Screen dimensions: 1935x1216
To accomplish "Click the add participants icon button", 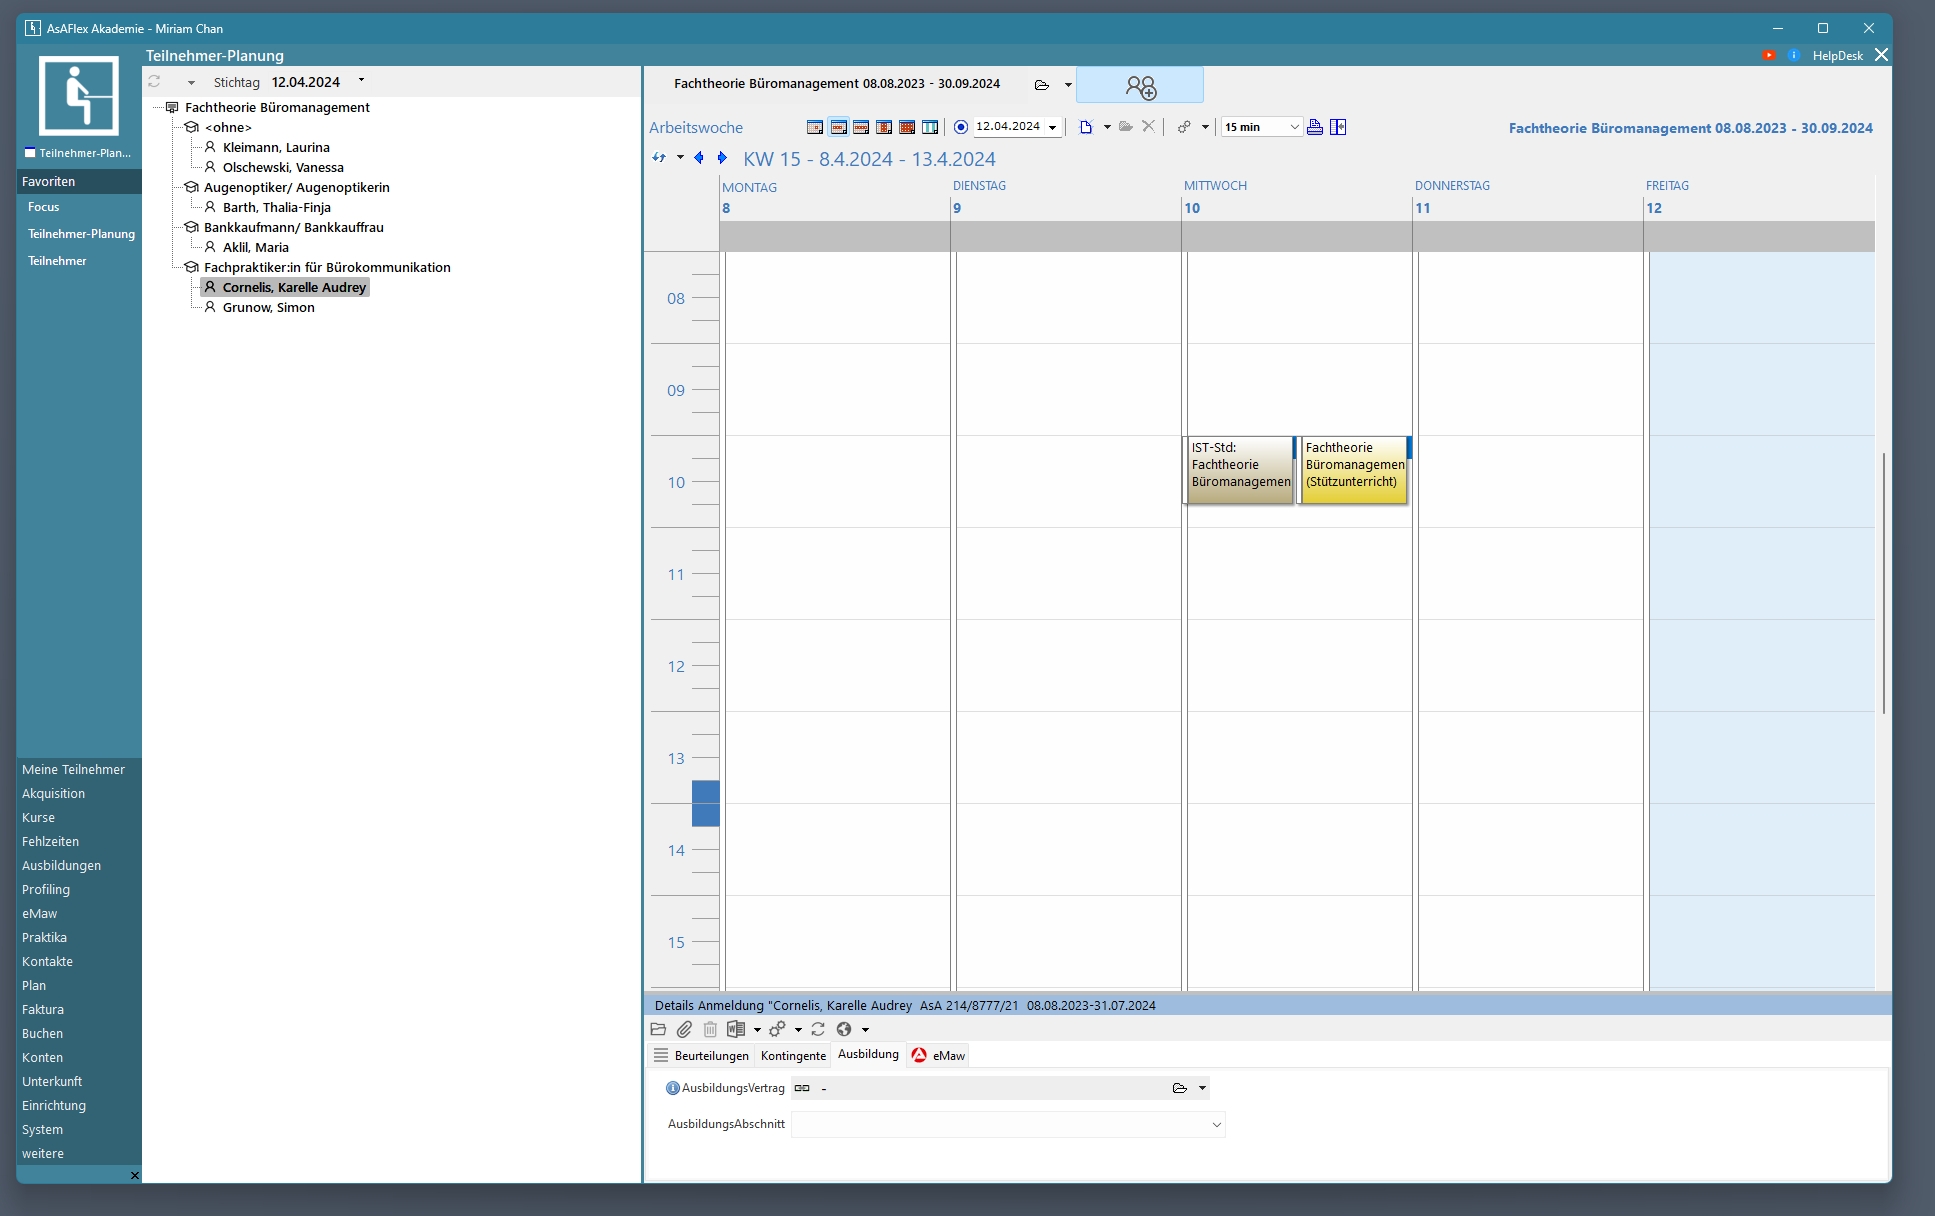I will point(1139,86).
